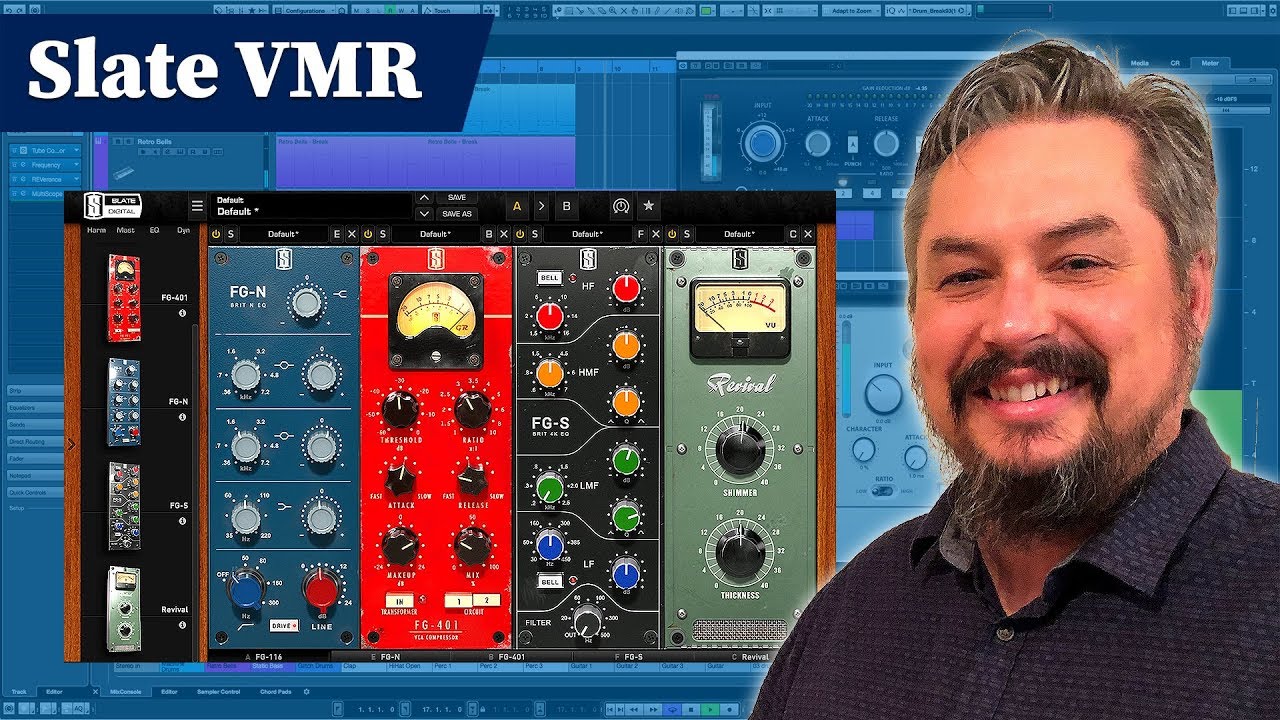This screenshot has width=1280, height=720.
Task: Remove the FG-401 module with its X
Action: (504, 234)
